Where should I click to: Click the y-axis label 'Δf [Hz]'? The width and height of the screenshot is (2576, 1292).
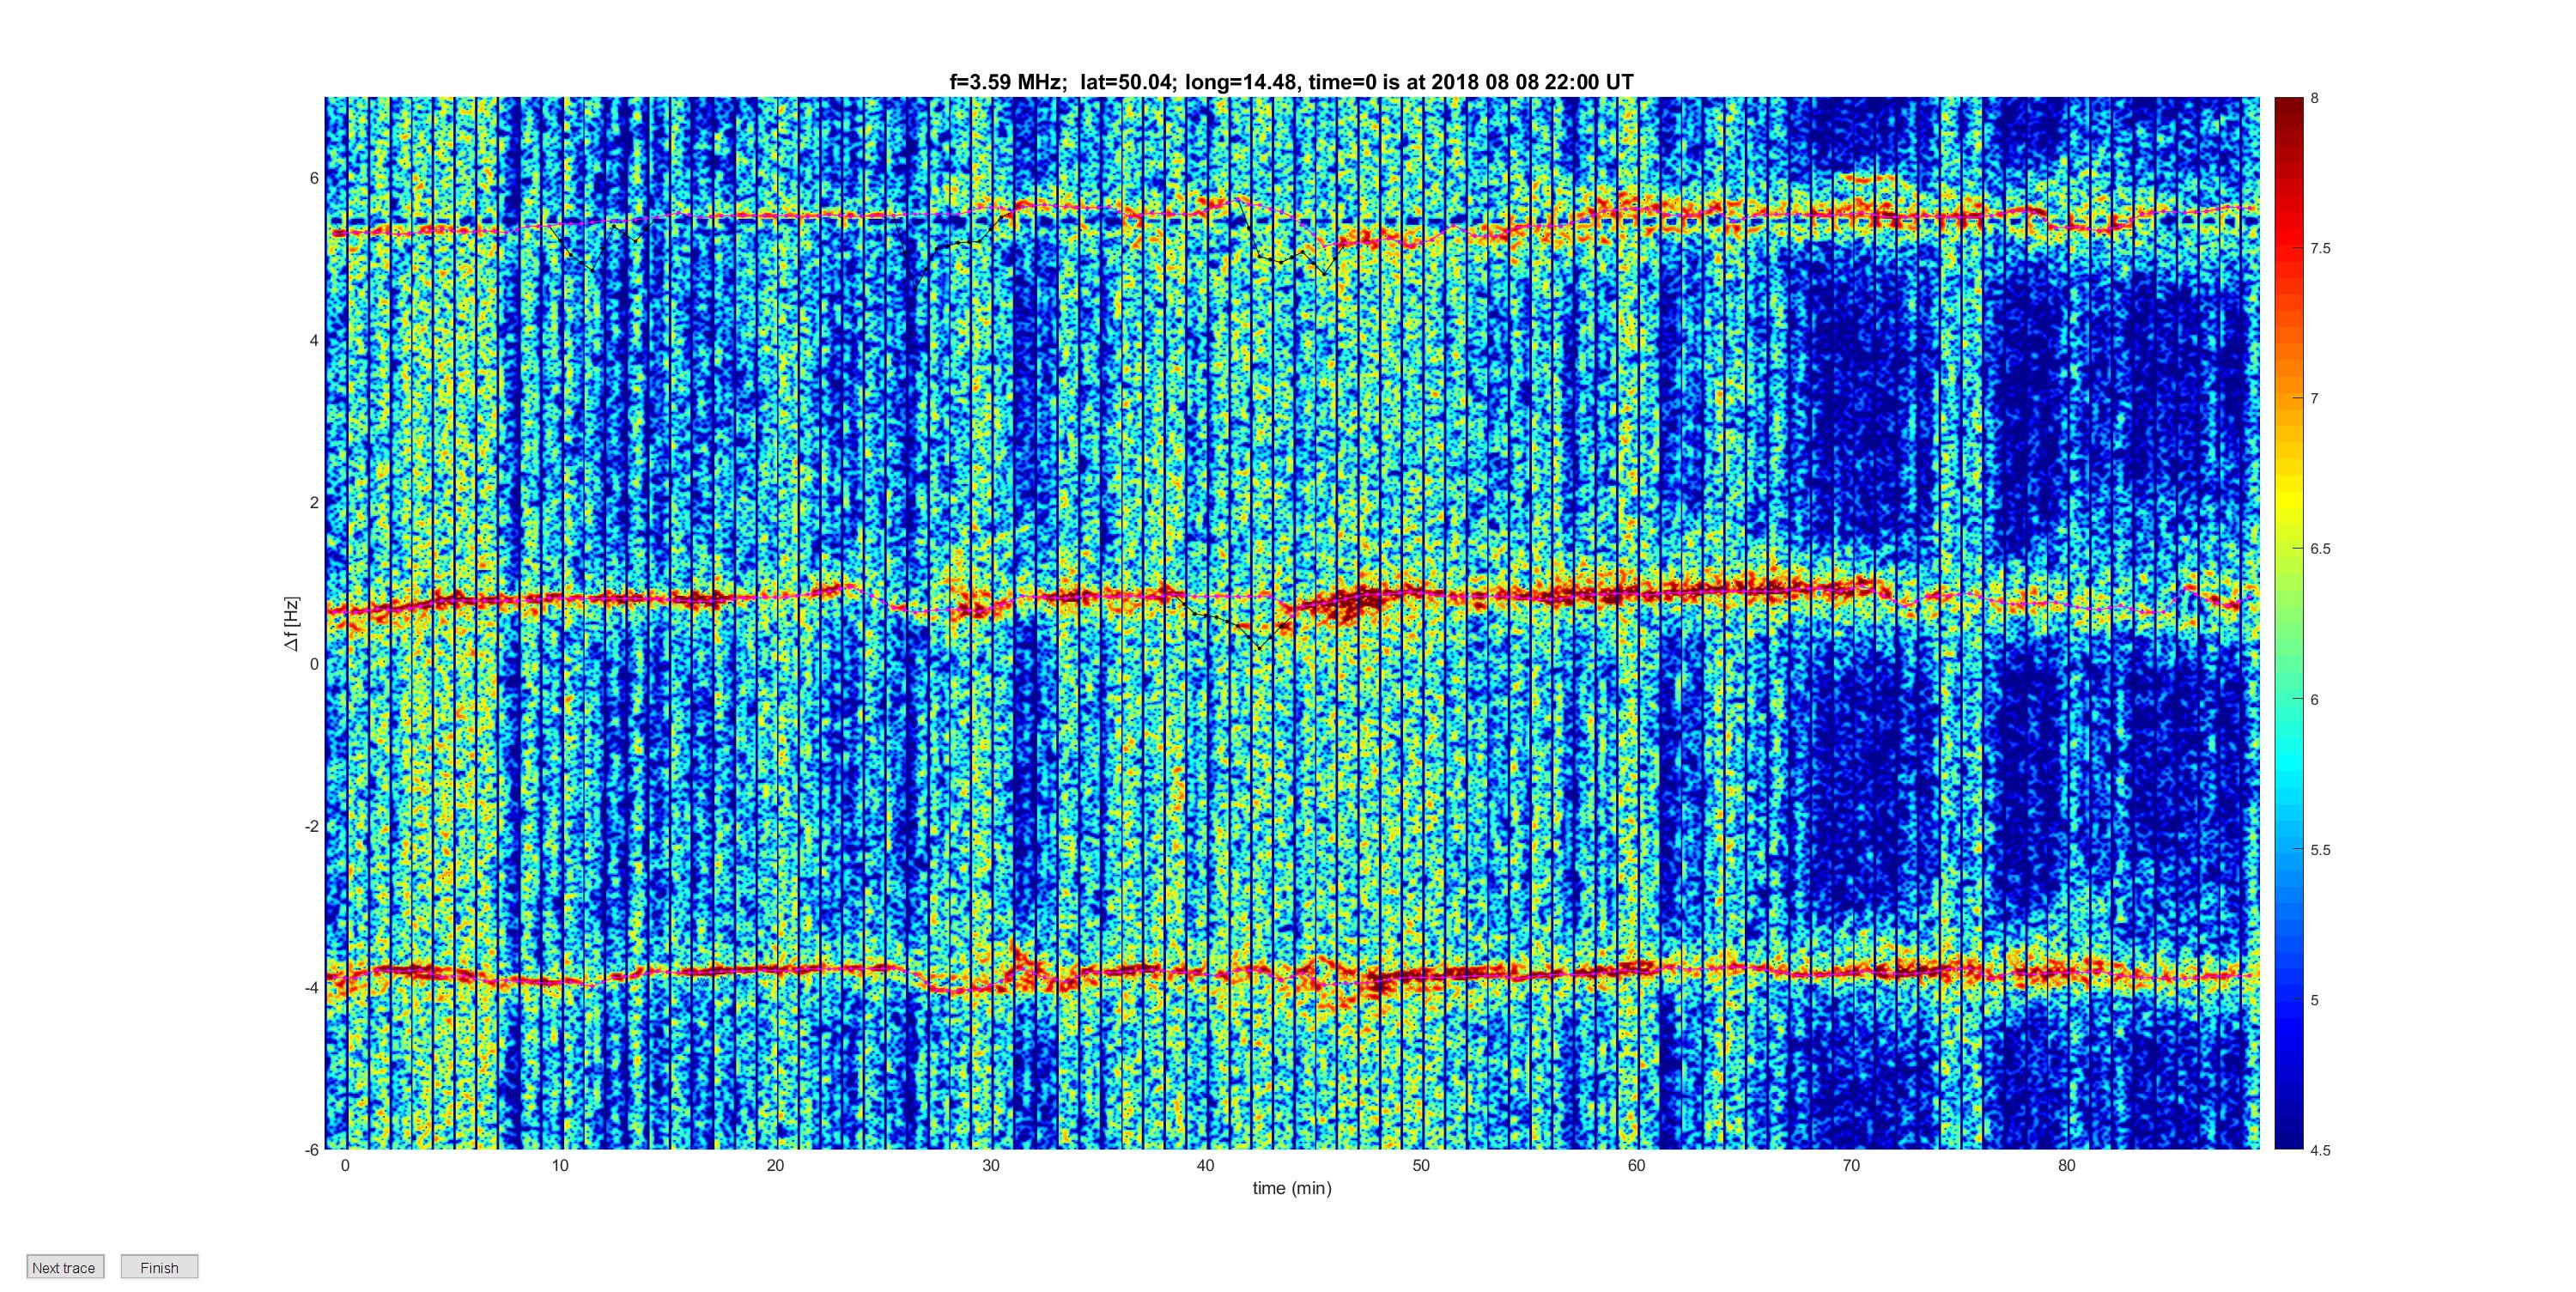click(x=291, y=624)
